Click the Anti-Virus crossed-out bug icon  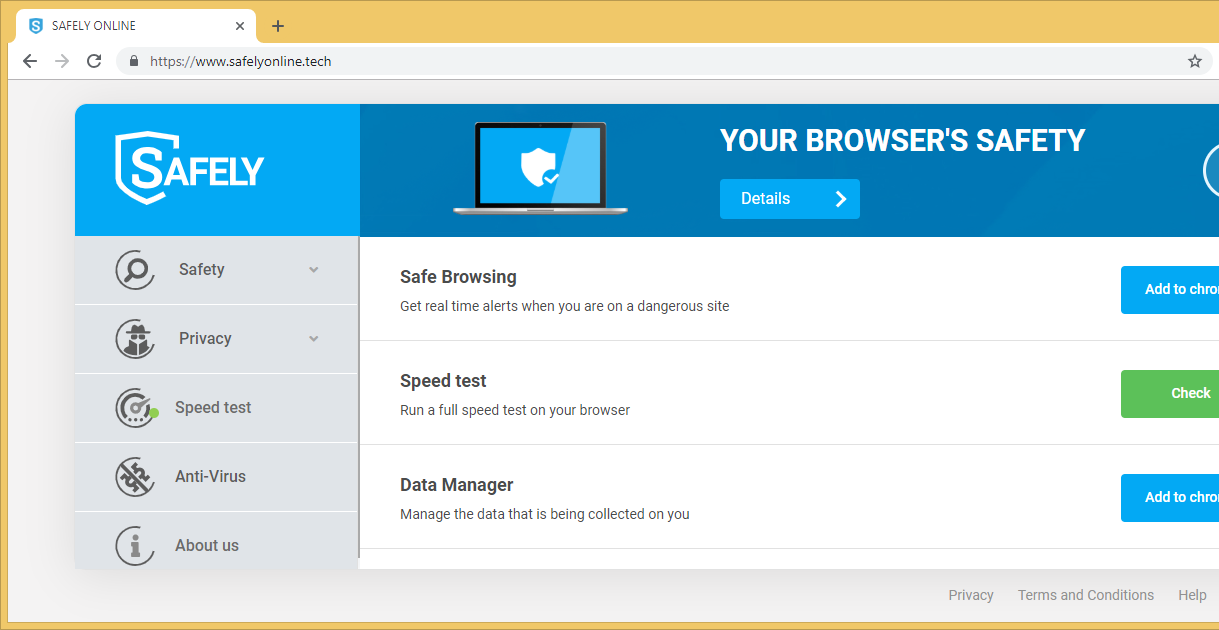pos(135,477)
